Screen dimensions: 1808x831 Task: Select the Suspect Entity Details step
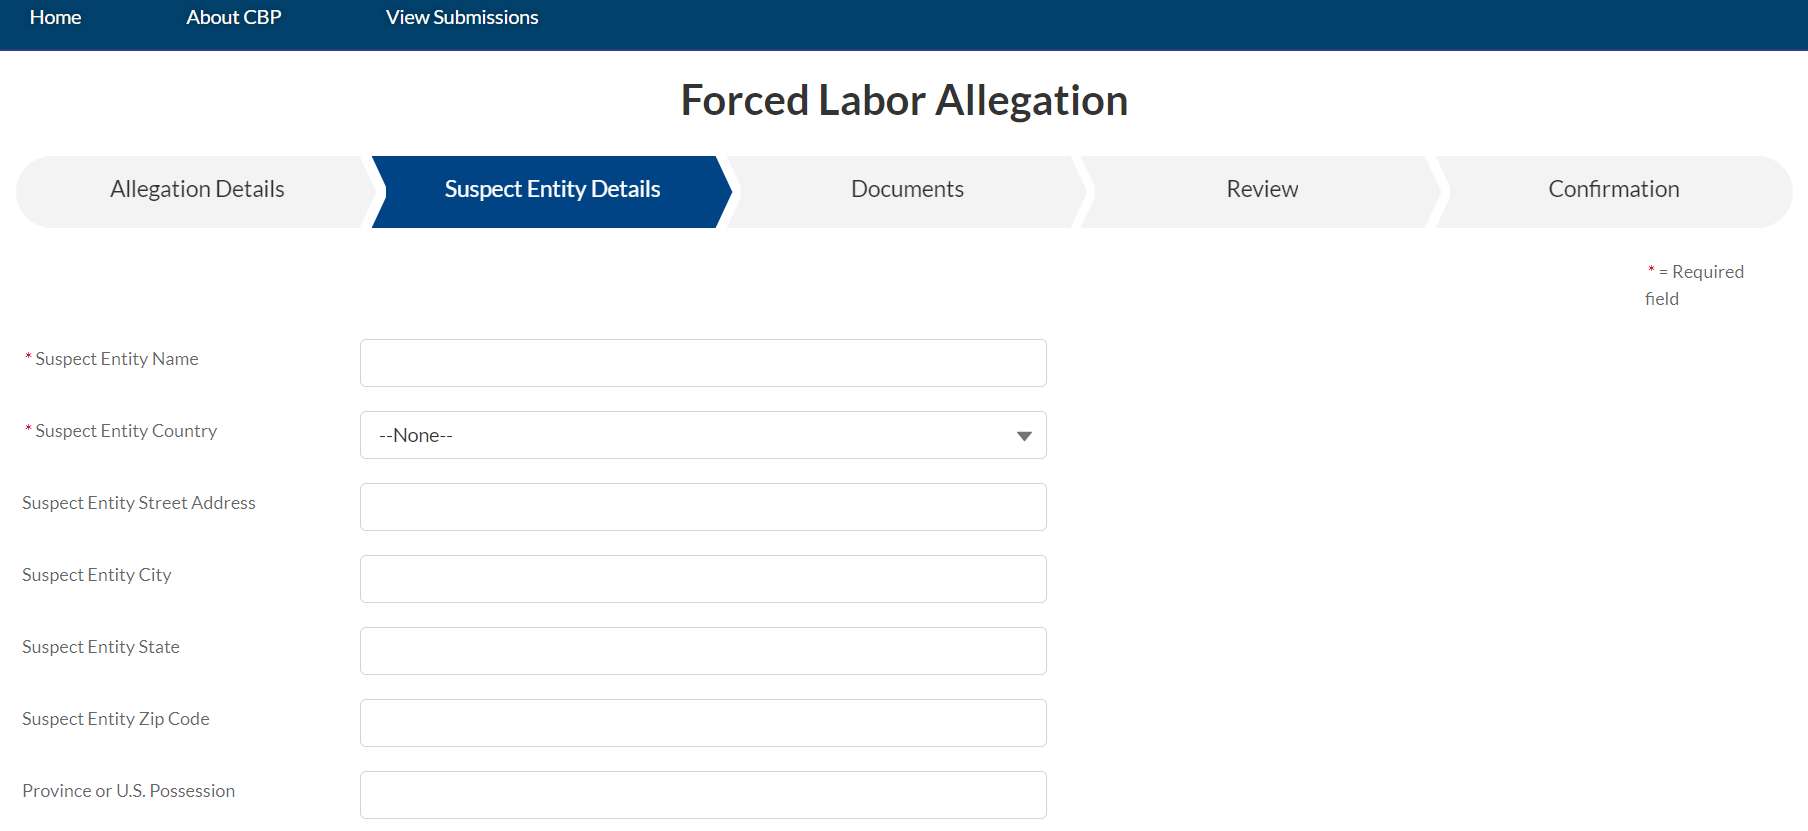coord(552,190)
